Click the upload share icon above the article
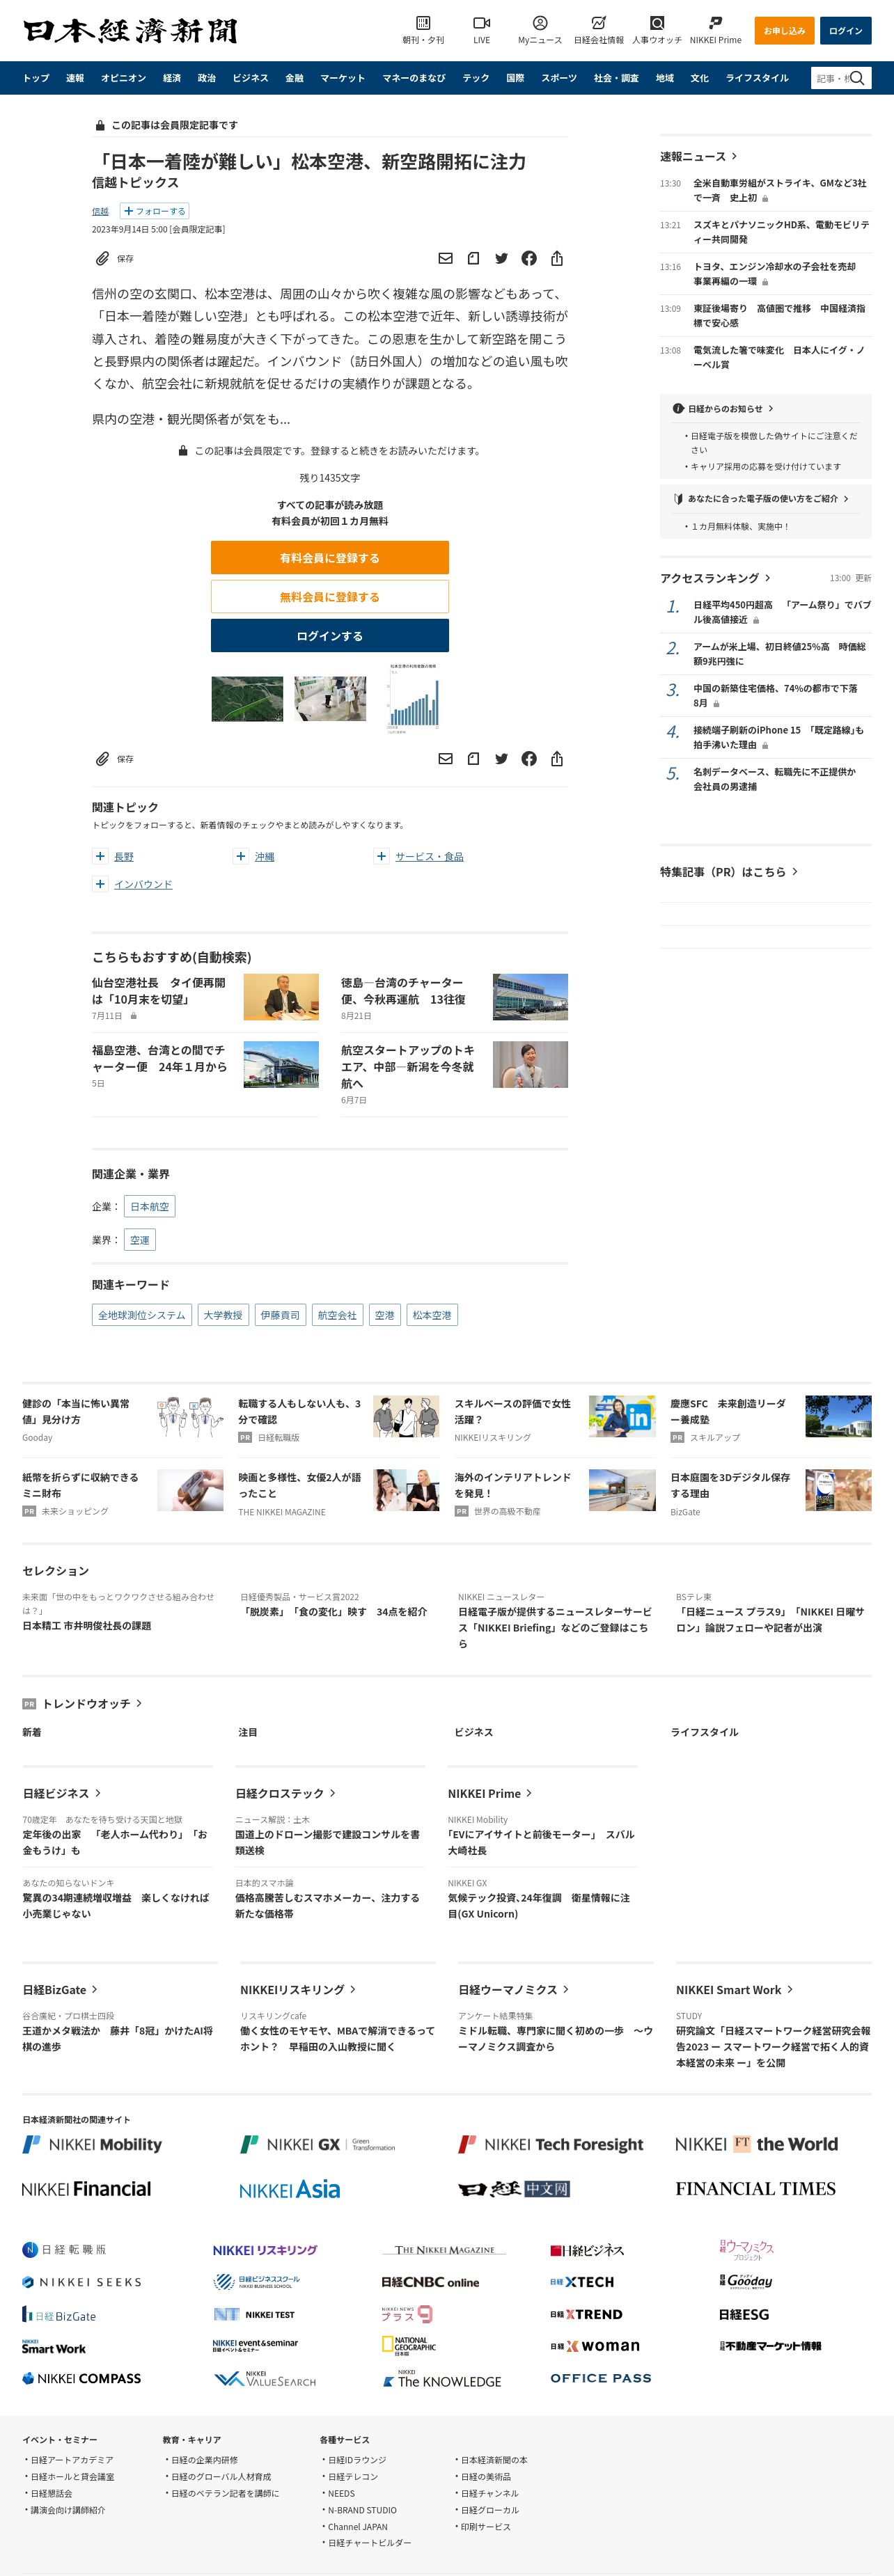894x2576 pixels. tap(557, 258)
